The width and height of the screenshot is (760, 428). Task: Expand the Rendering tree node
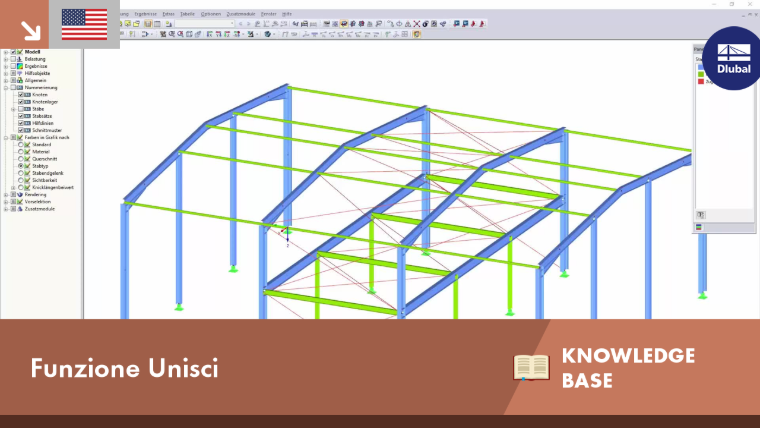(6, 194)
